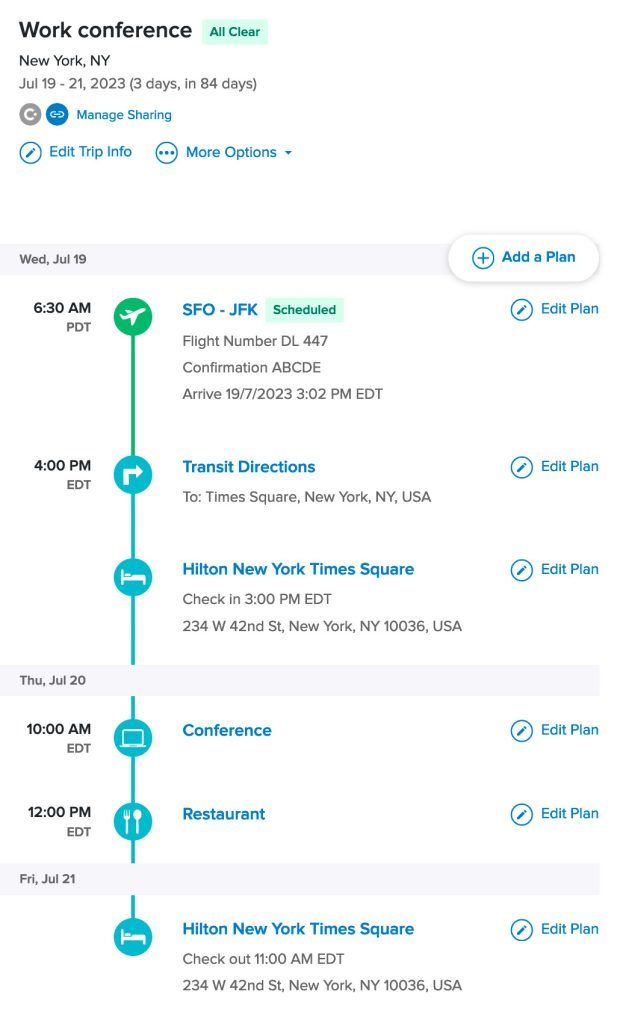Image resolution: width=626 pixels, height=1024 pixels.
Task: Edit Plan for the Conference entry
Action: [x=555, y=730]
